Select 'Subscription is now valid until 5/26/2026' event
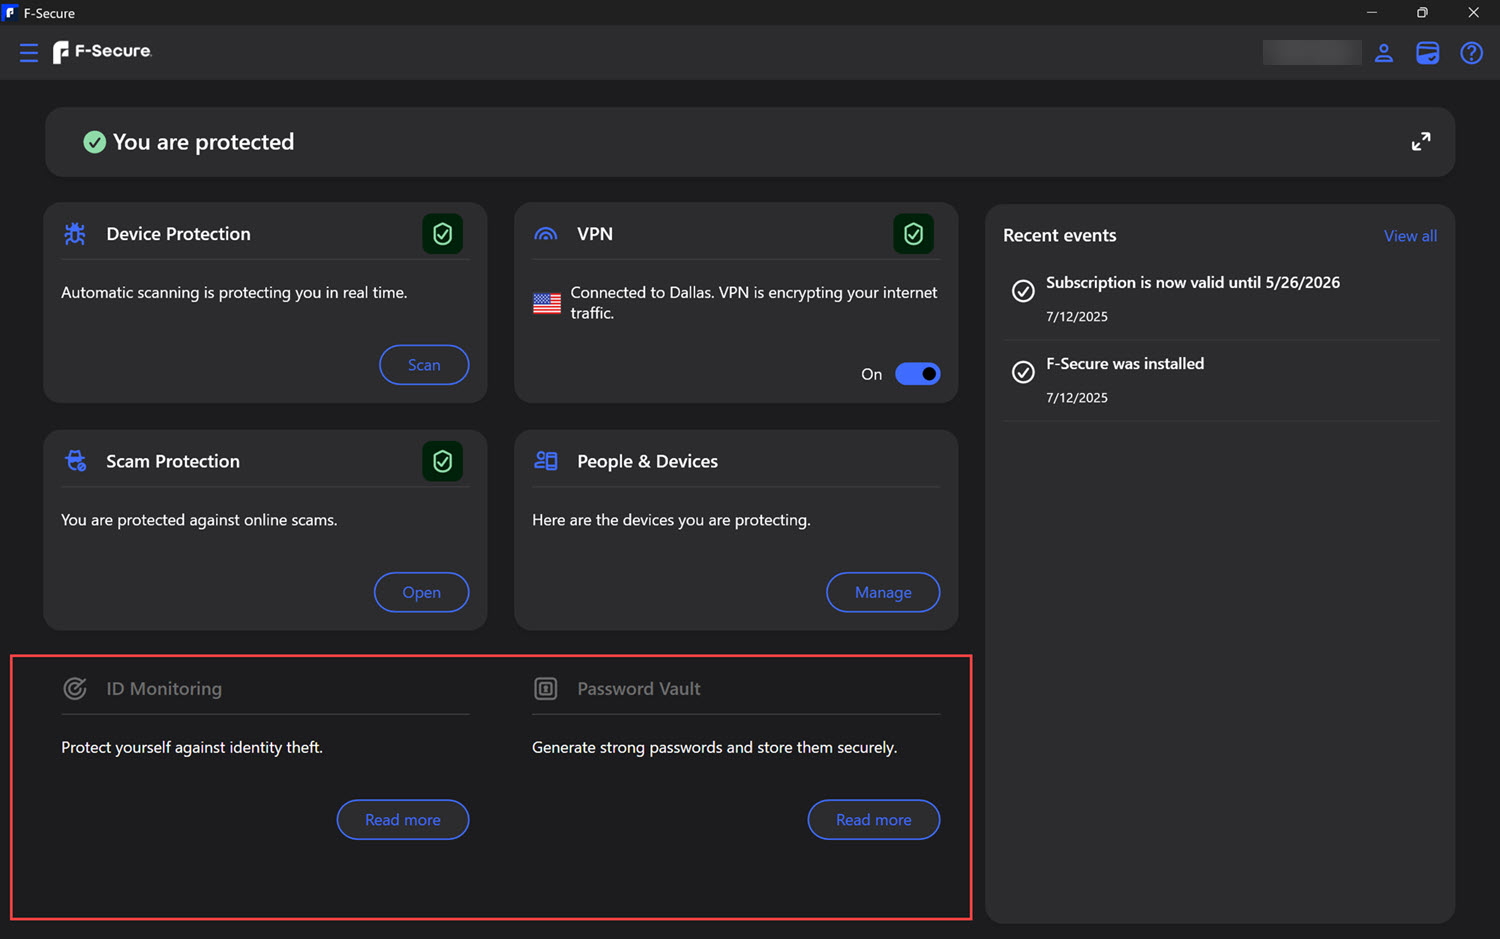This screenshot has height=939, width=1500. tap(1193, 283)
